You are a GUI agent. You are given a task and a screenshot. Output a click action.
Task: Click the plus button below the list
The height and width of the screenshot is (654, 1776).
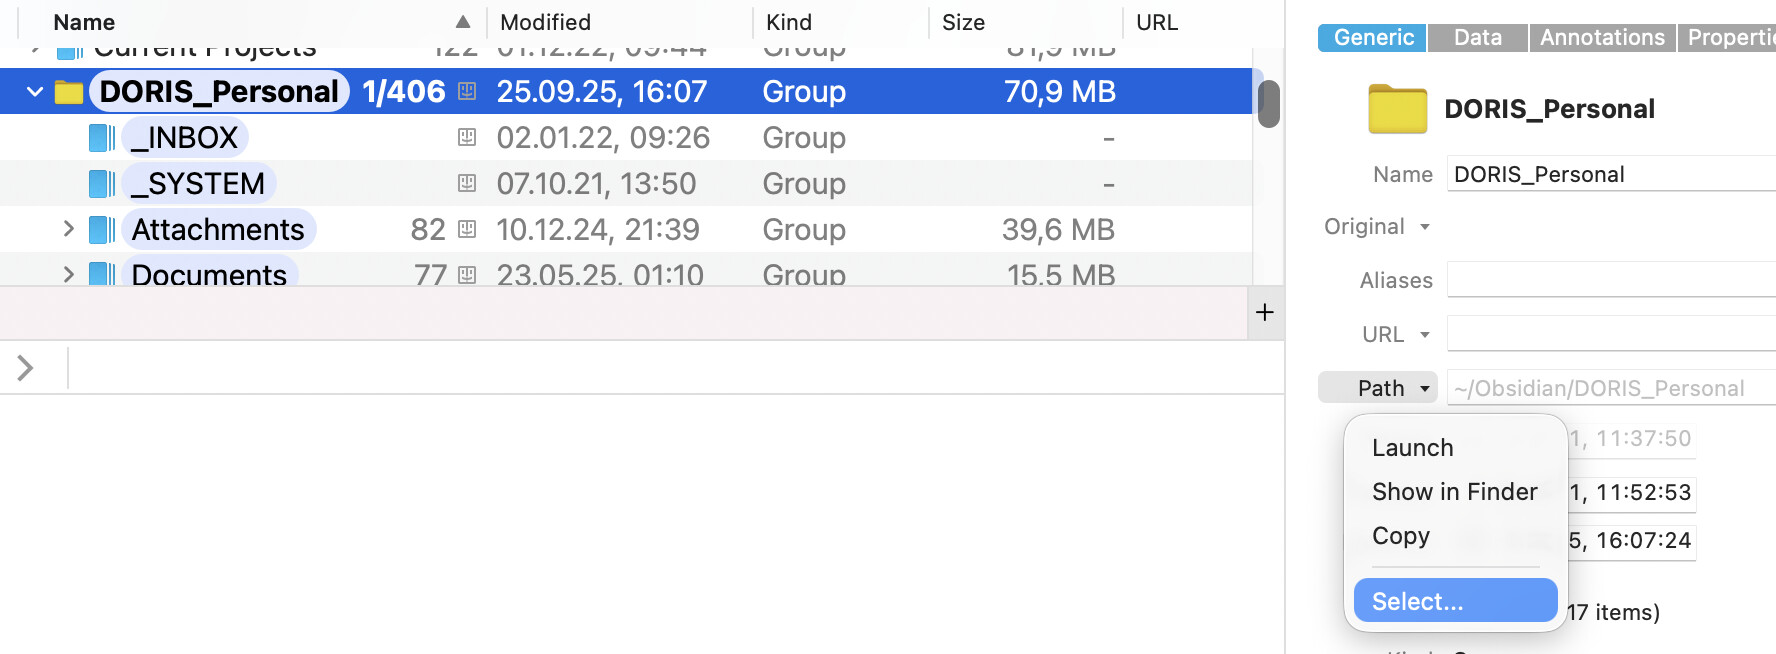[1265, 313]
